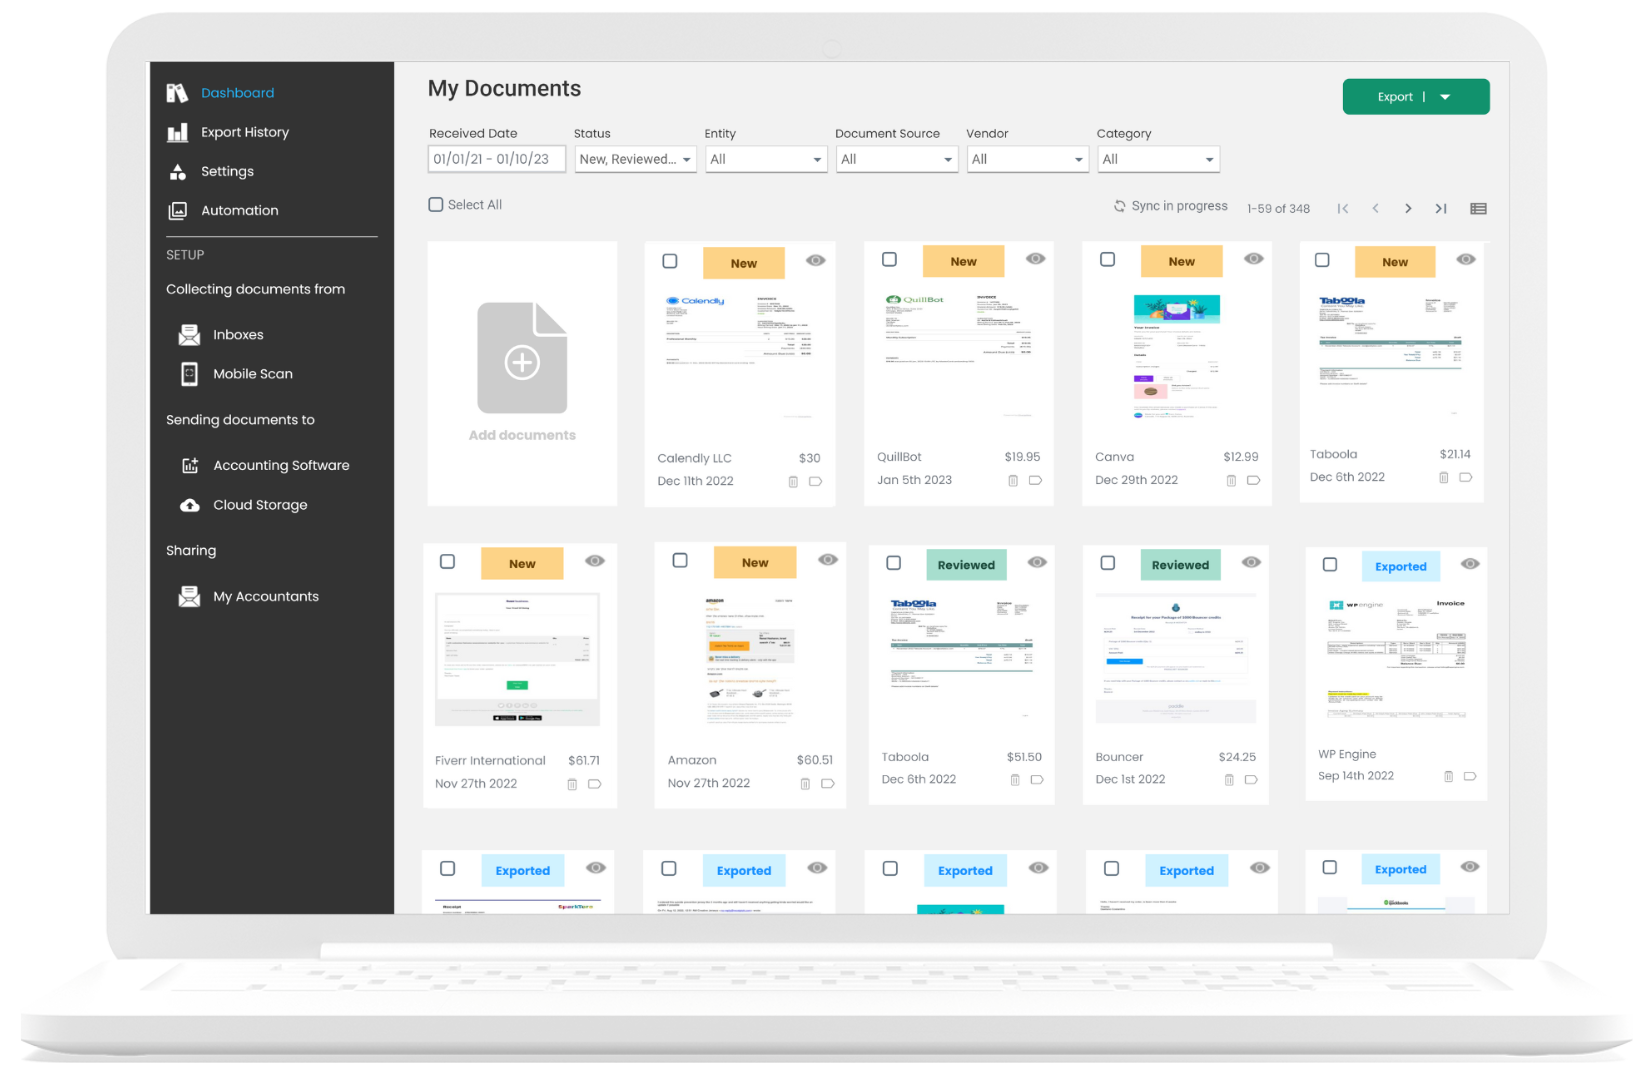Viewport: 1650px width, 1080px height.
Task: Select the Taboola $21.14 document checkbox
Action: 1322,260
